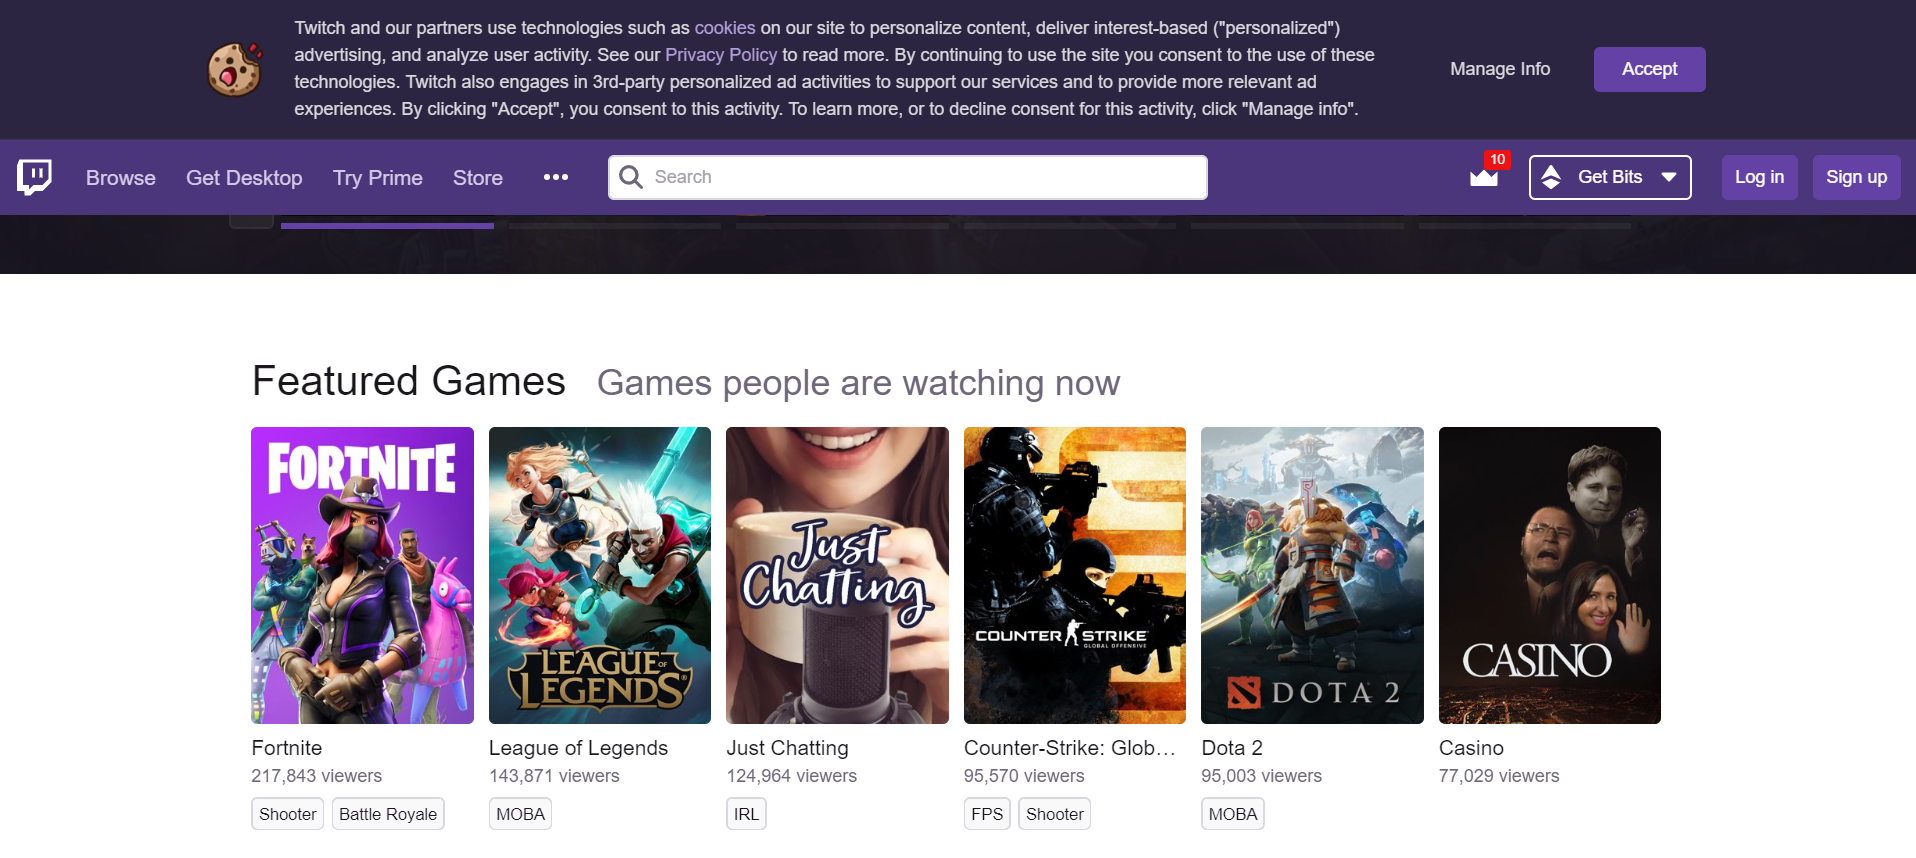This screenshot has width=1916, height=858.
Task: Click the '124,964 viewers' text
Action: tap(792, 776)
